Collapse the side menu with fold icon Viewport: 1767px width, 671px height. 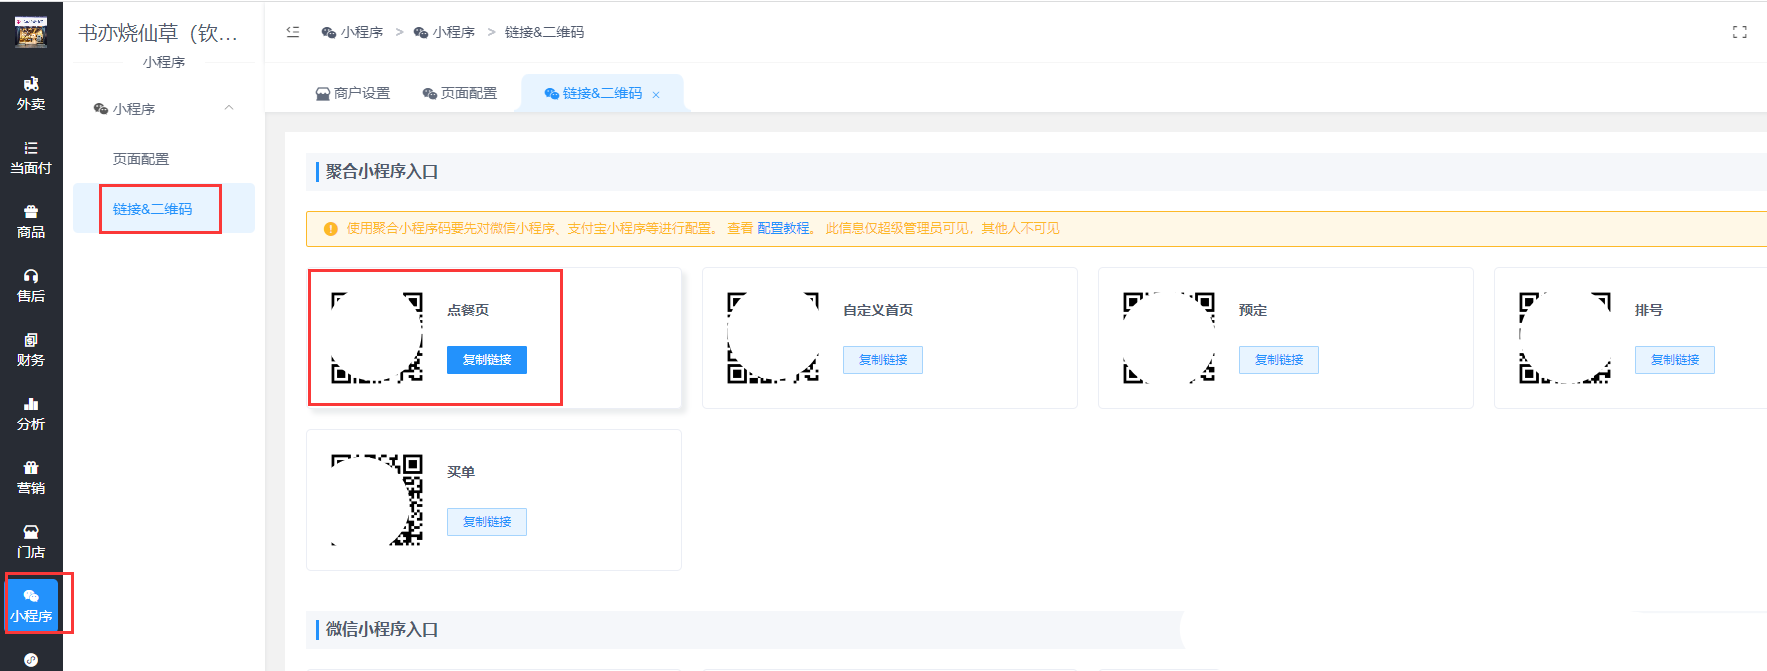[293, 32]
